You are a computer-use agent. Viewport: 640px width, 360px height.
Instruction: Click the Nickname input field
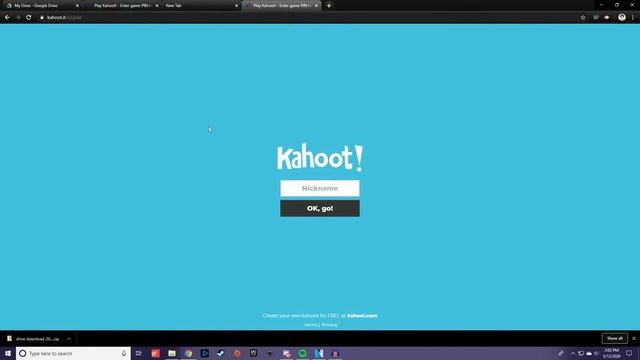pos(320,188)
